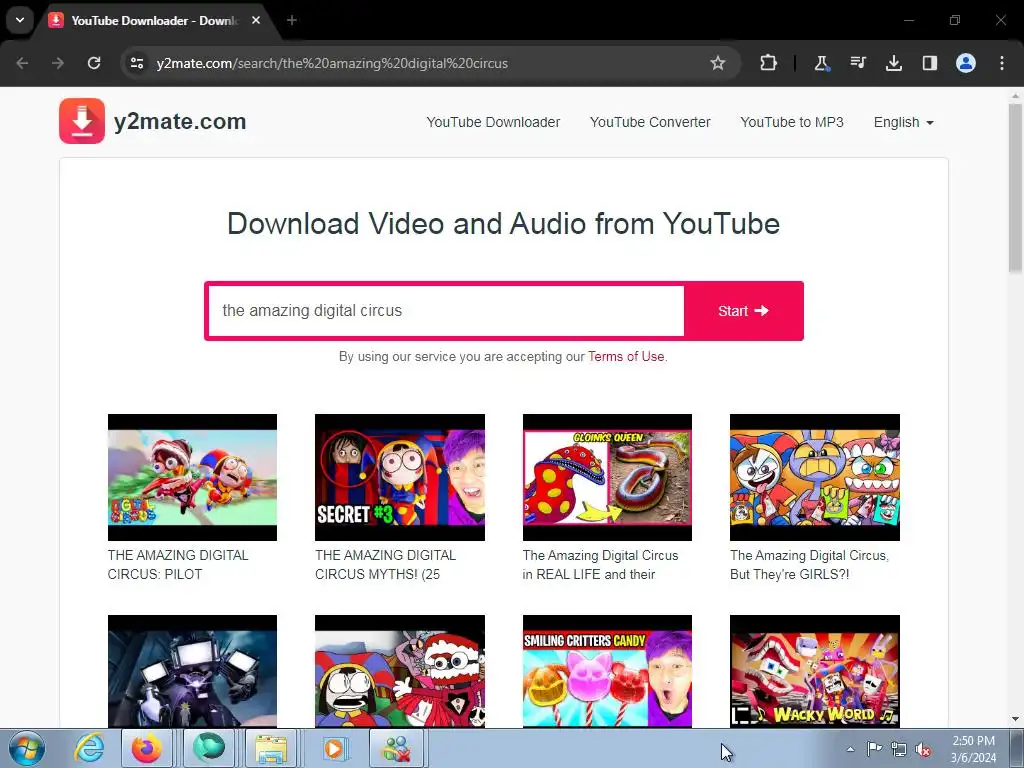Click title But They're GIRLS?!
The image size is (1024, 768).
point(809,565)
